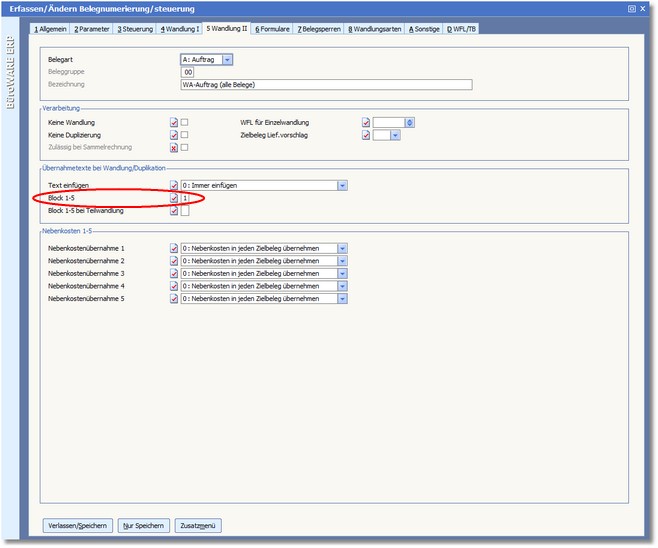Click the screenshot icon in the title bar

(x=631, y=8)
